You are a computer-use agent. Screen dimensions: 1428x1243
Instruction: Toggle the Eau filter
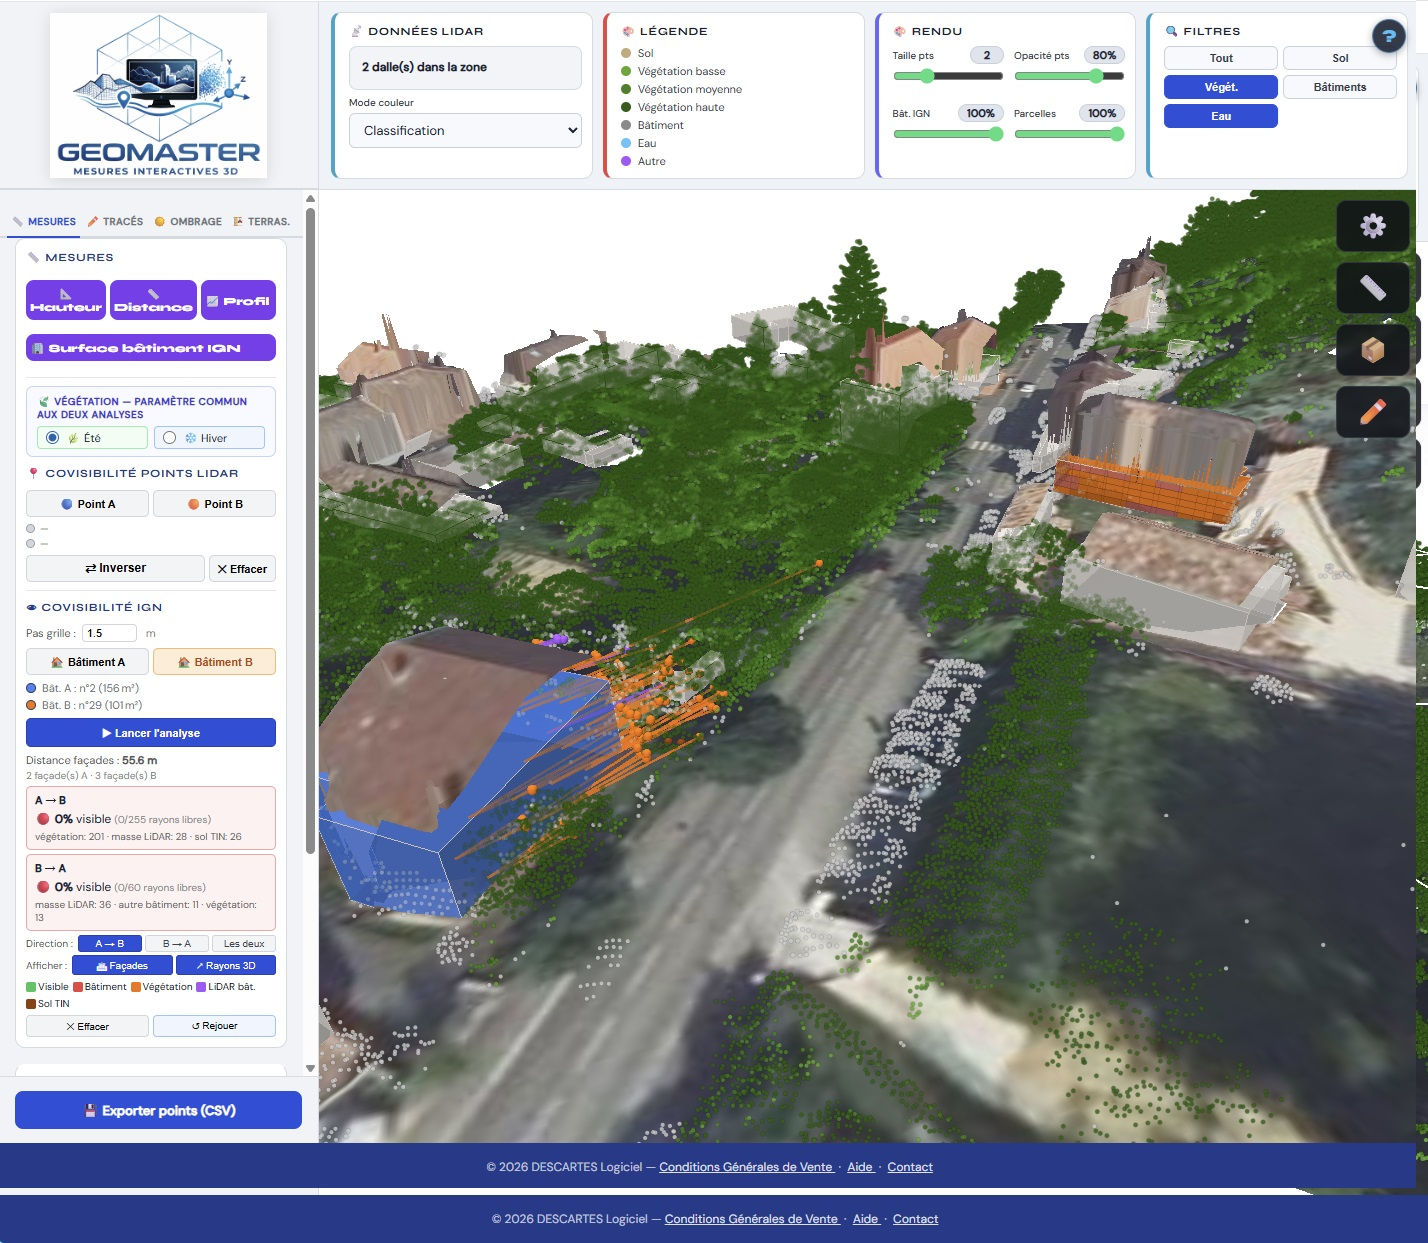click(1220, 116)
